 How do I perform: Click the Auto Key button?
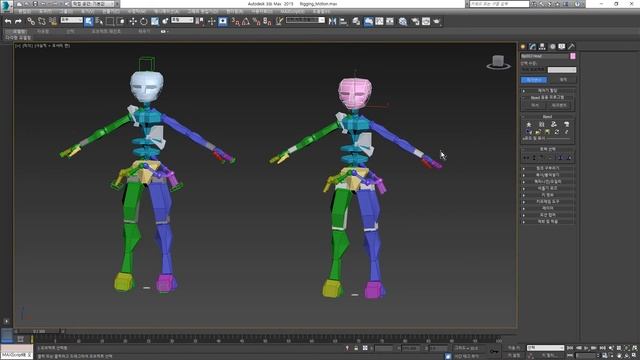click(514, 348)
